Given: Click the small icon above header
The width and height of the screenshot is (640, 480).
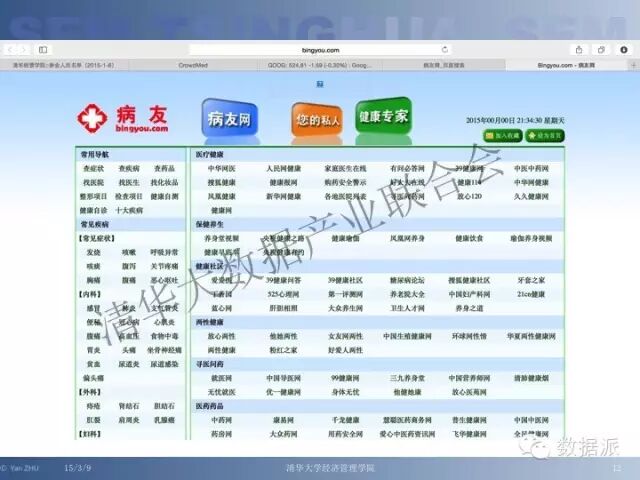Looking at the screenshot, I should coord(320,84).
